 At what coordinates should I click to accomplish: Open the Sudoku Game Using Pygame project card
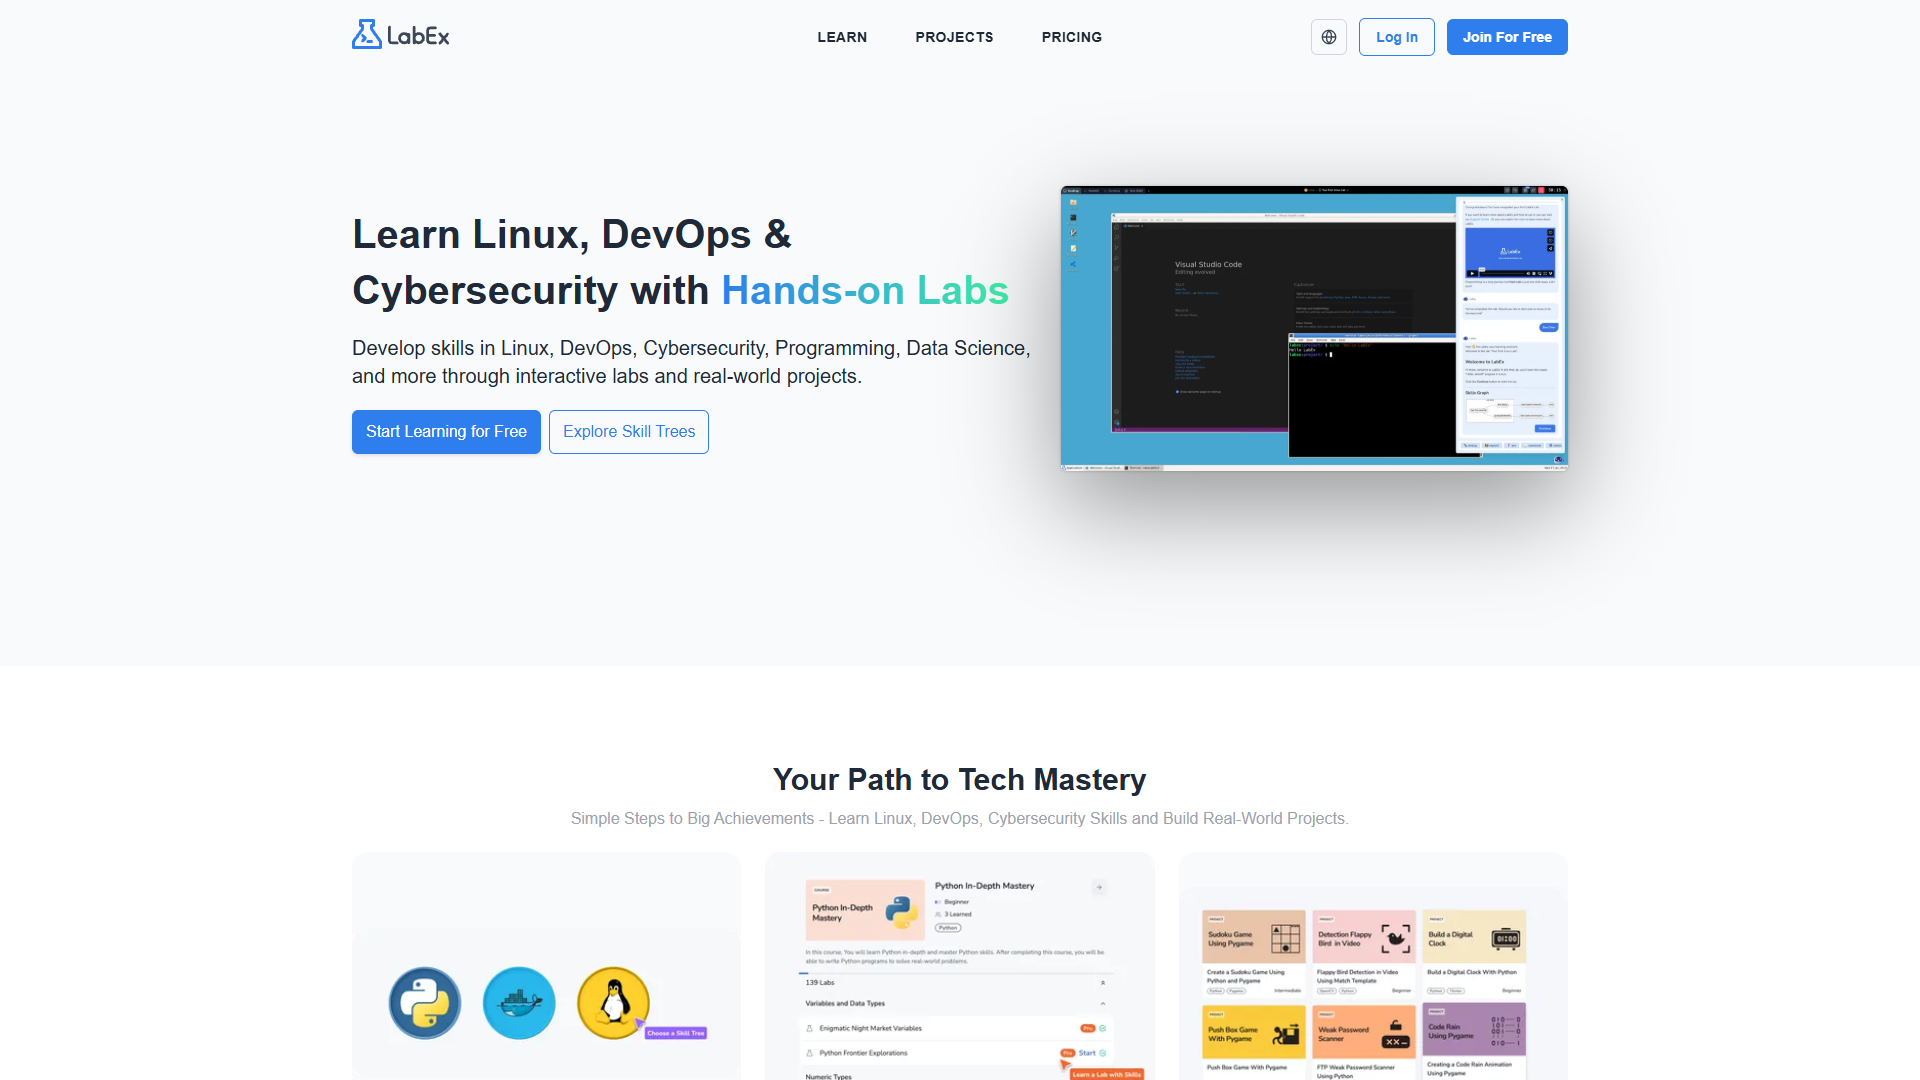1254,953
